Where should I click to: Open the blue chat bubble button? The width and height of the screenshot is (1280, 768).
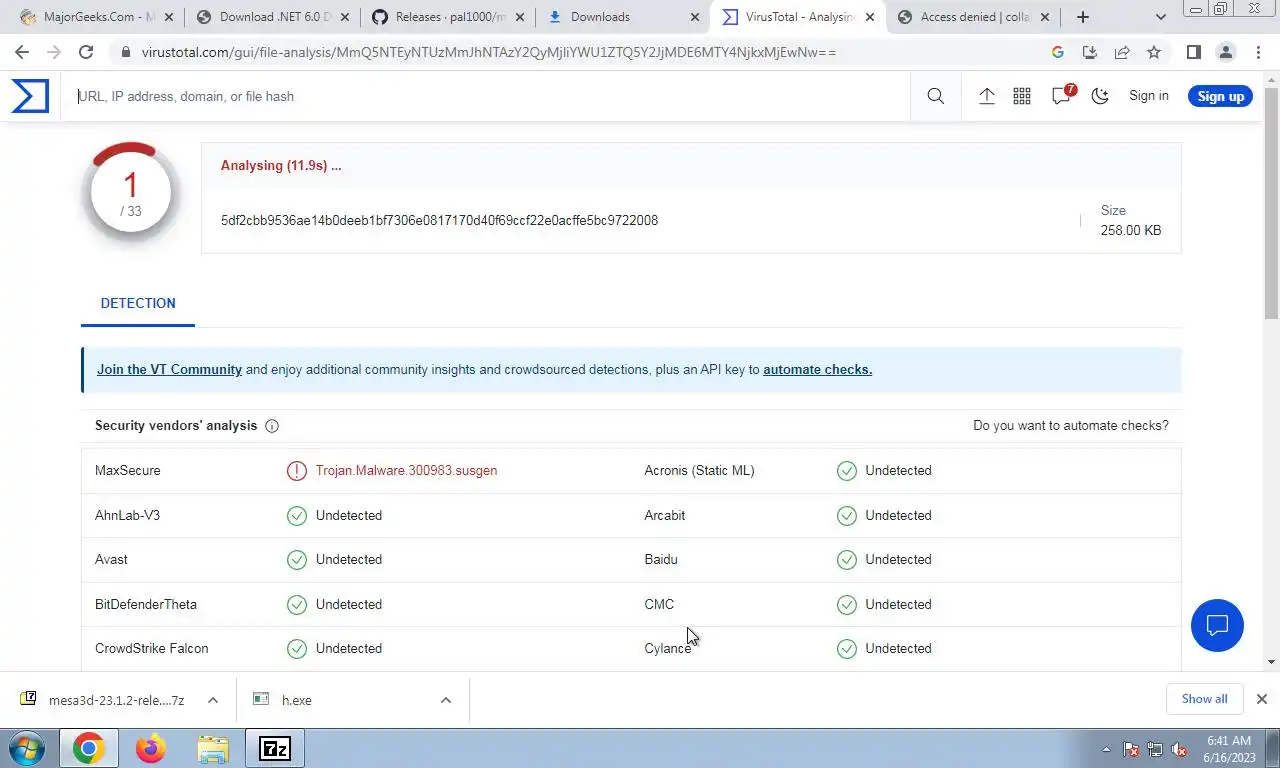pos(1217,626)
